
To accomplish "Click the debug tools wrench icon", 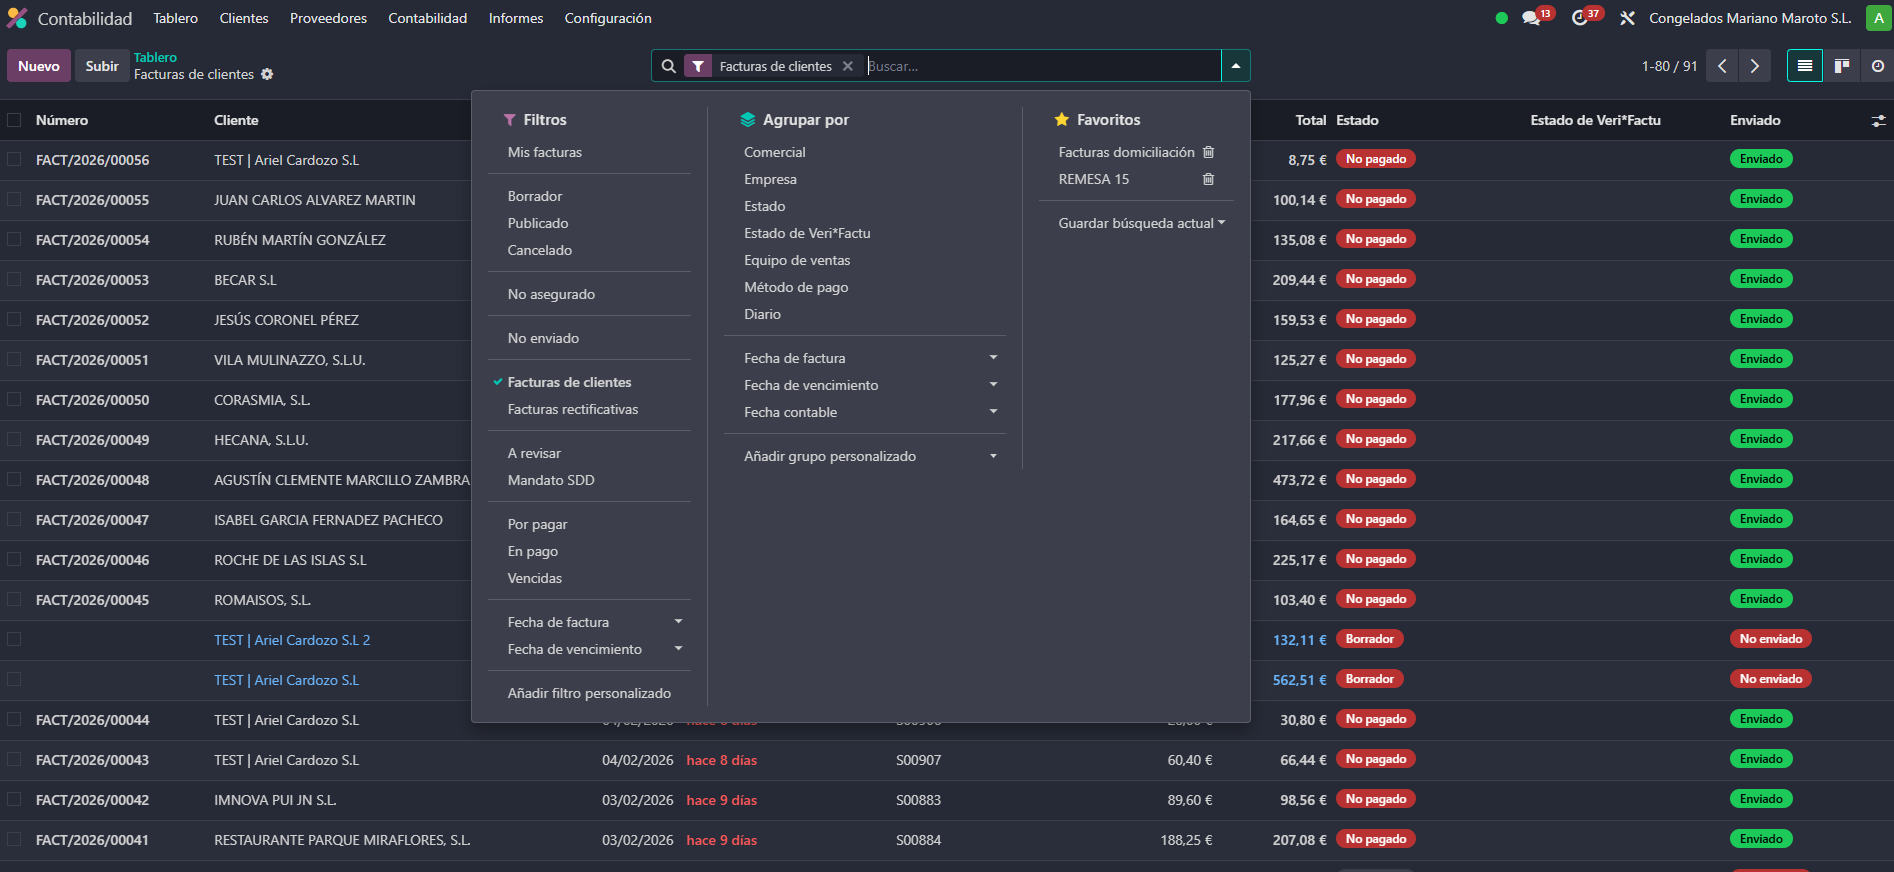I will [x=1627, y=18].
